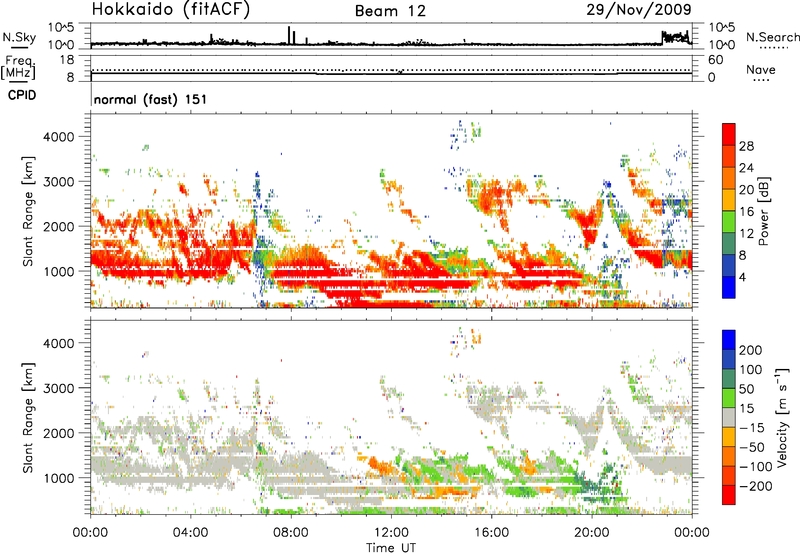This screenshot has width=800, height=554.
Task: Click the 'CPID' label
Action: tap(22, 95)
